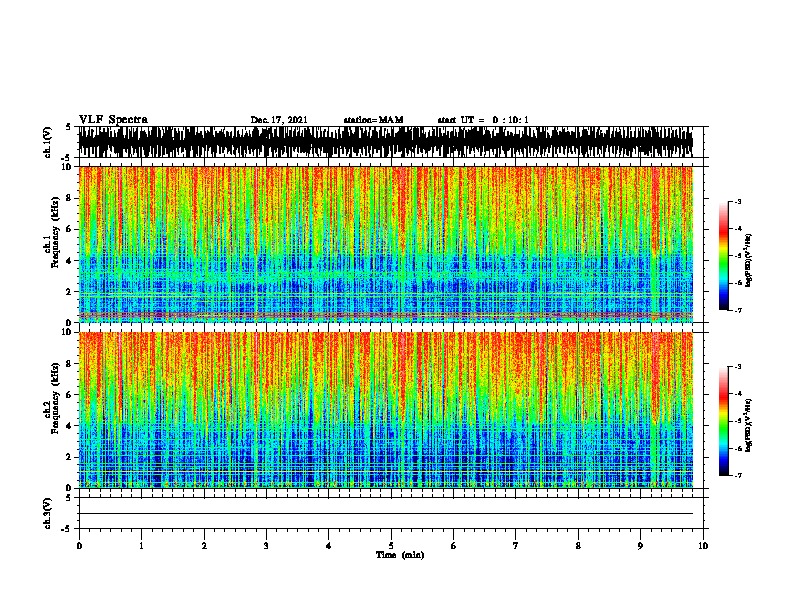This screenshot has height=612, width=792.
Task: Click the "ch.3(V)" axis label
Action: pyautogui.click(x=48, y=513)
